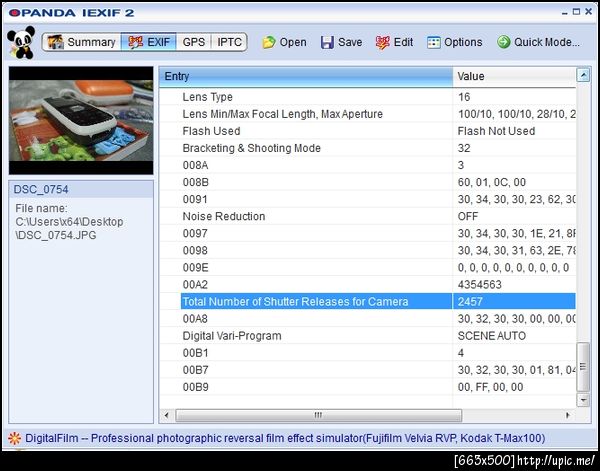Switch to the Summary tab
This screenshot has height=471, width=600.
(82, 42)
